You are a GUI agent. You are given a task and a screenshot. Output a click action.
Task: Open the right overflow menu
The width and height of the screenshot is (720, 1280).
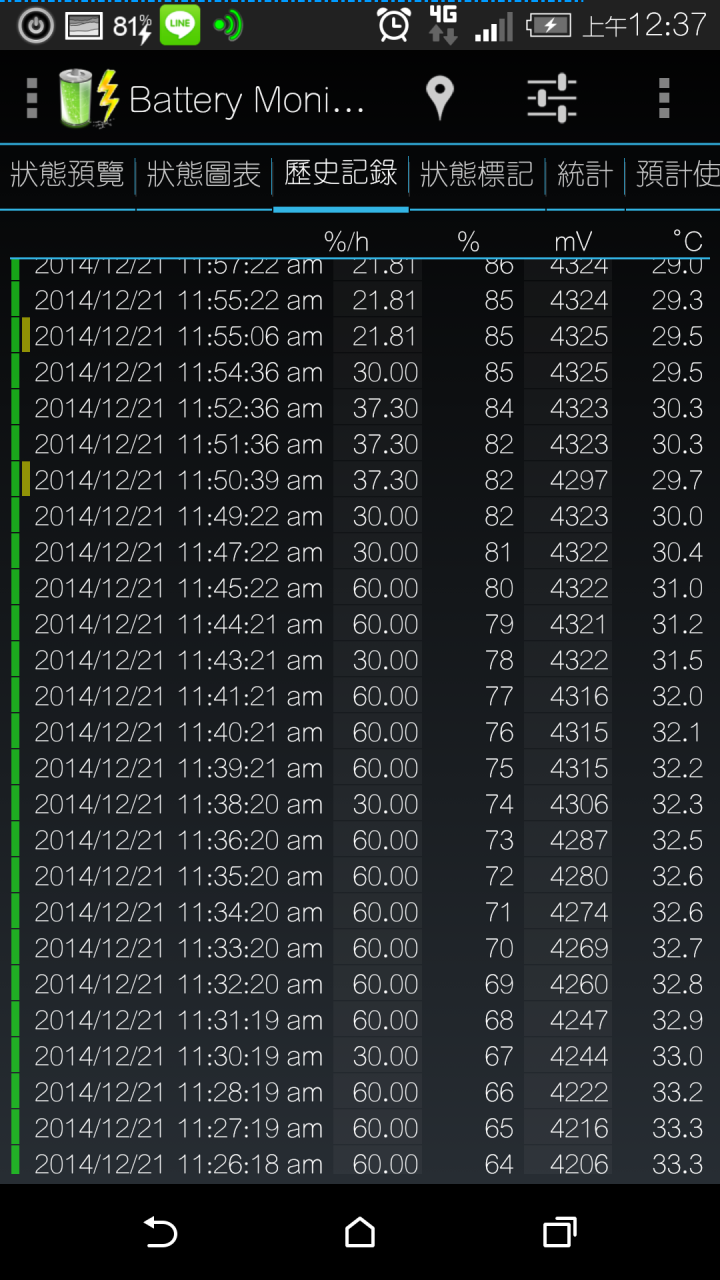click(664, 98)
